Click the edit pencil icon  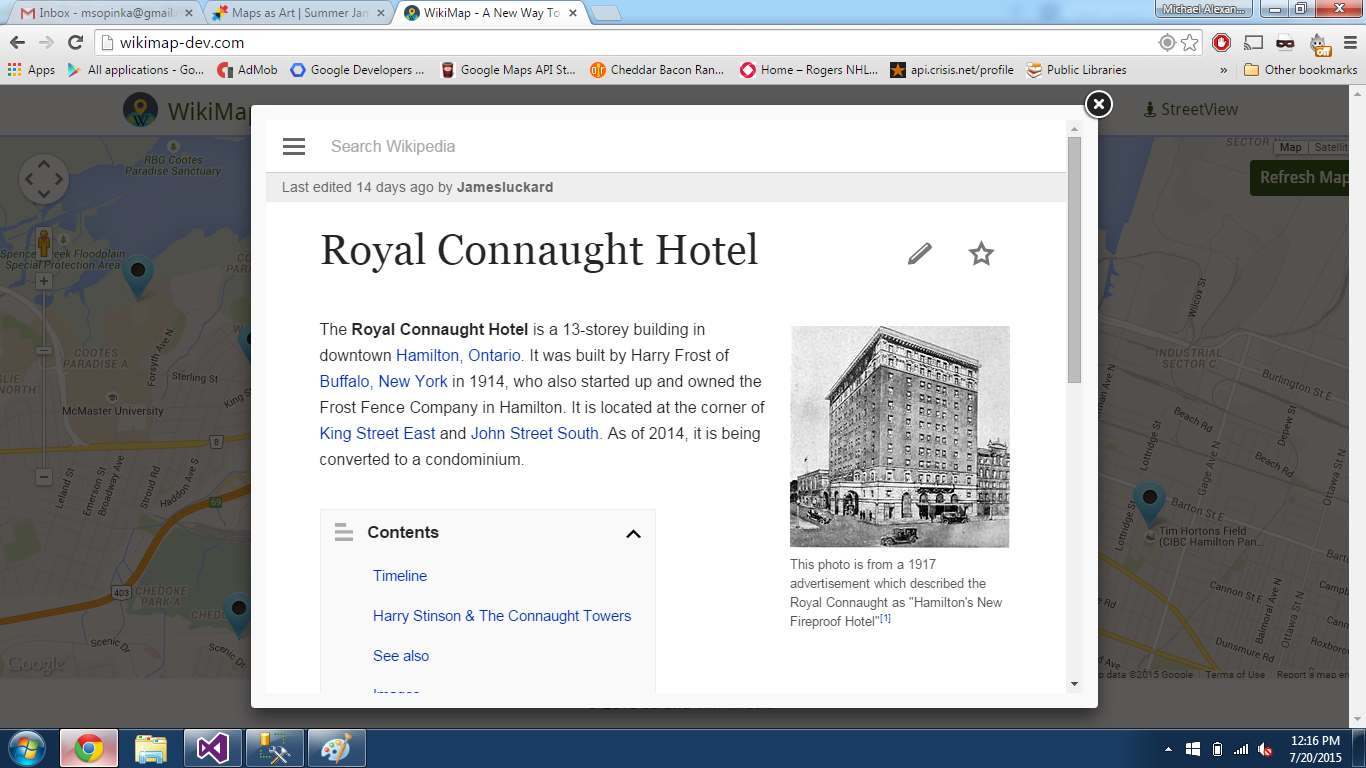(x=919, y=254)
